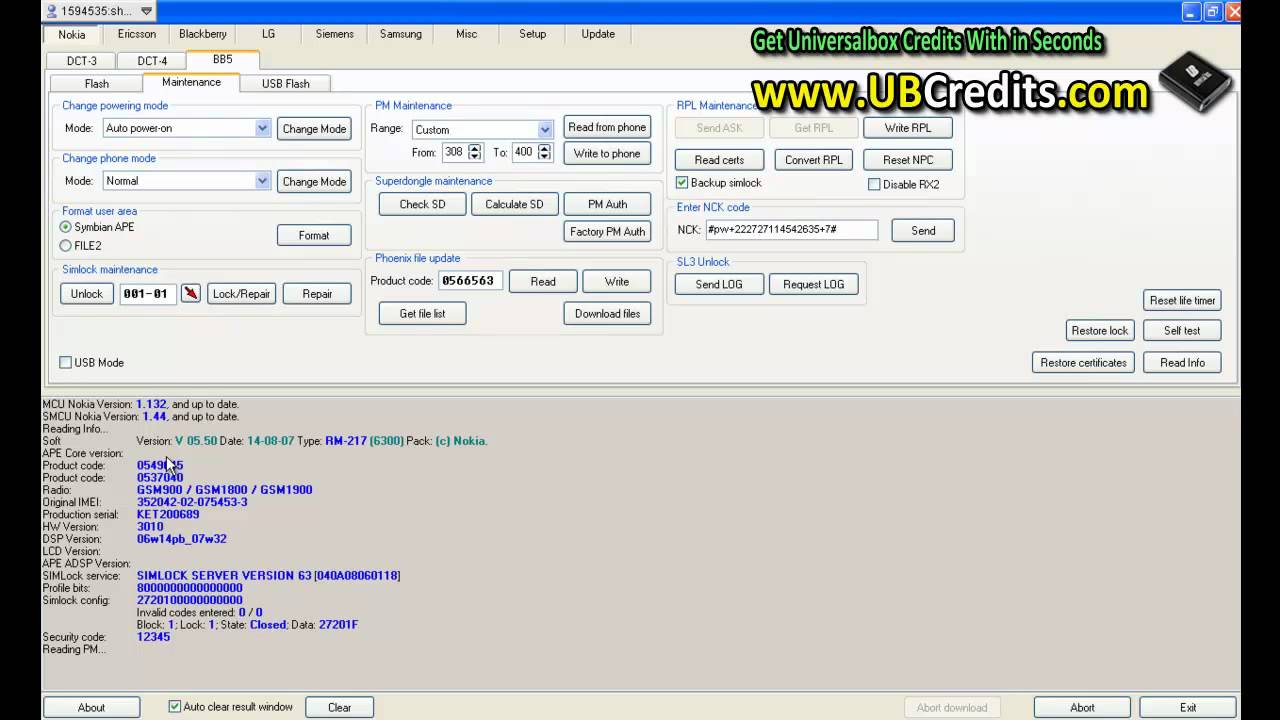Switch to the Ericsson tab
1280x720 pixels.
point(137,34)
